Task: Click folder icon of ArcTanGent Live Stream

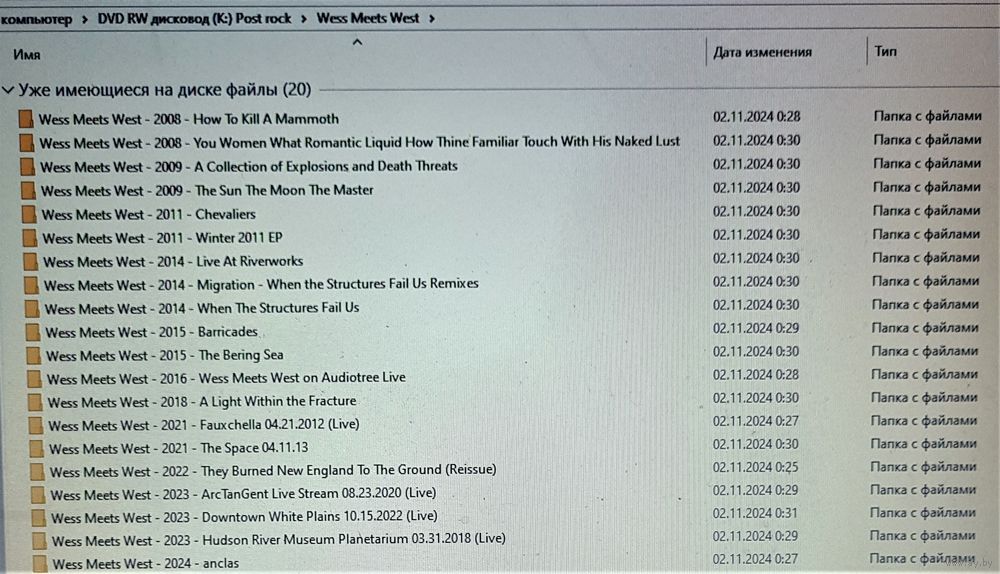Action: (38, 495)
